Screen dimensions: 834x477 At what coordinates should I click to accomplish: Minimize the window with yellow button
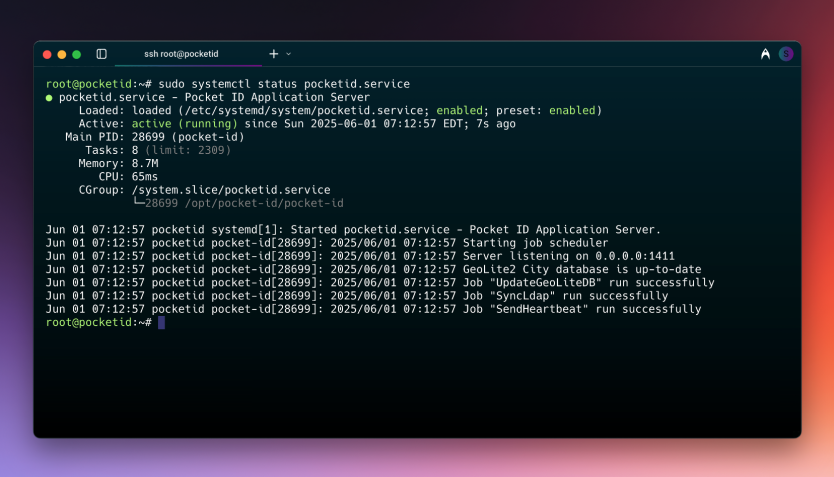62,54
